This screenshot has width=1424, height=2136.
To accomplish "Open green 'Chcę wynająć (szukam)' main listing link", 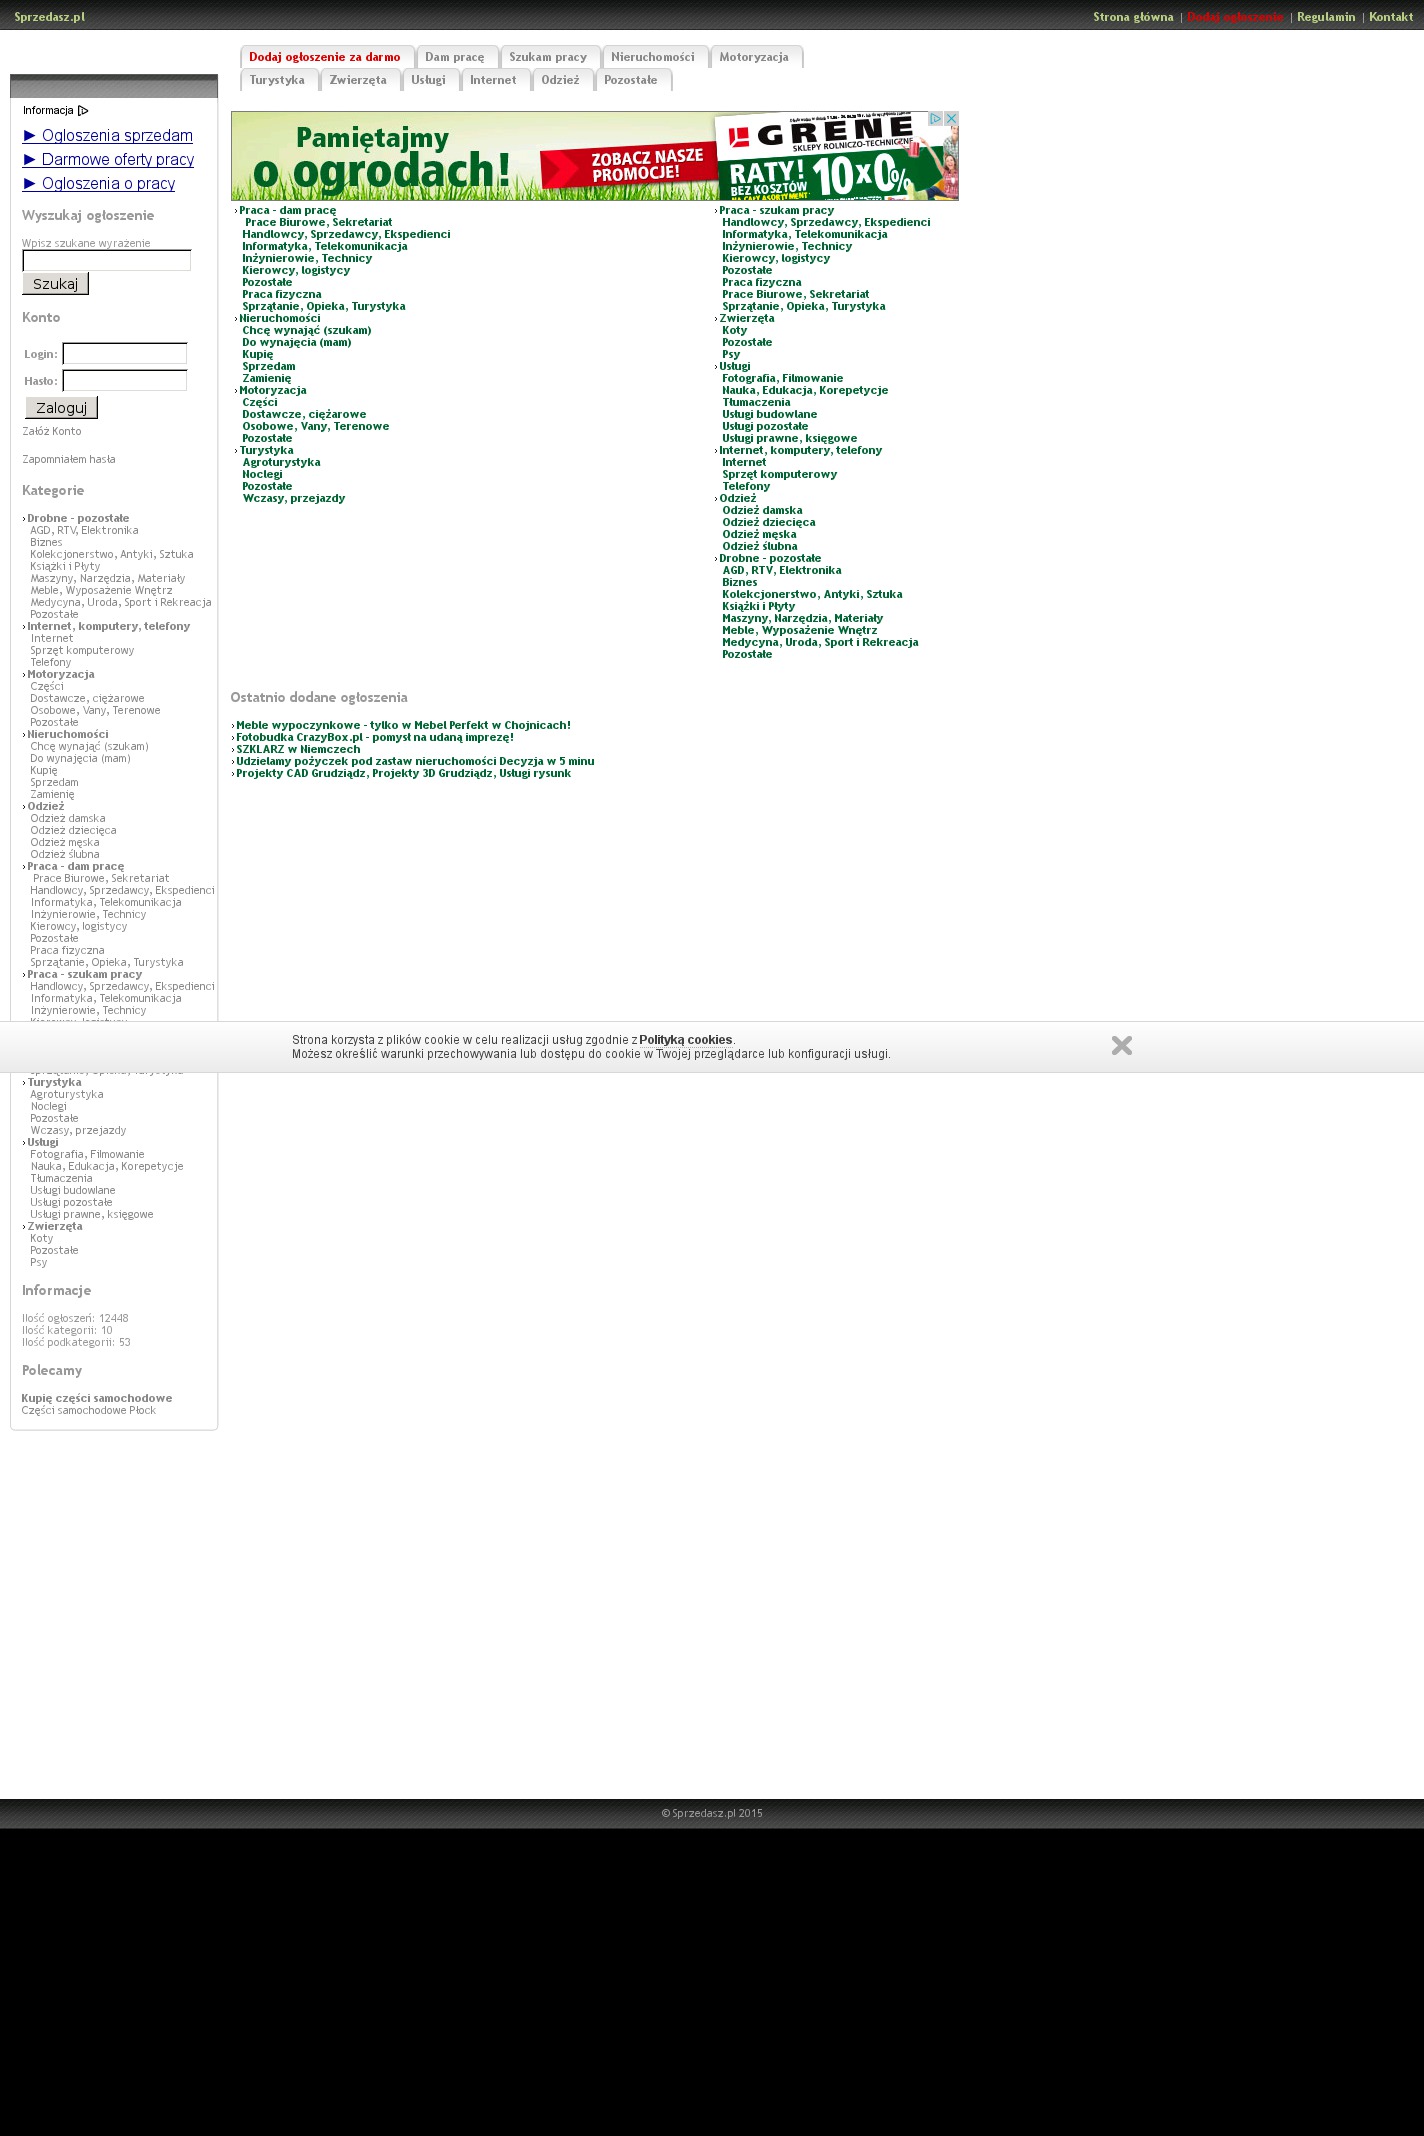I will point(307,331).
